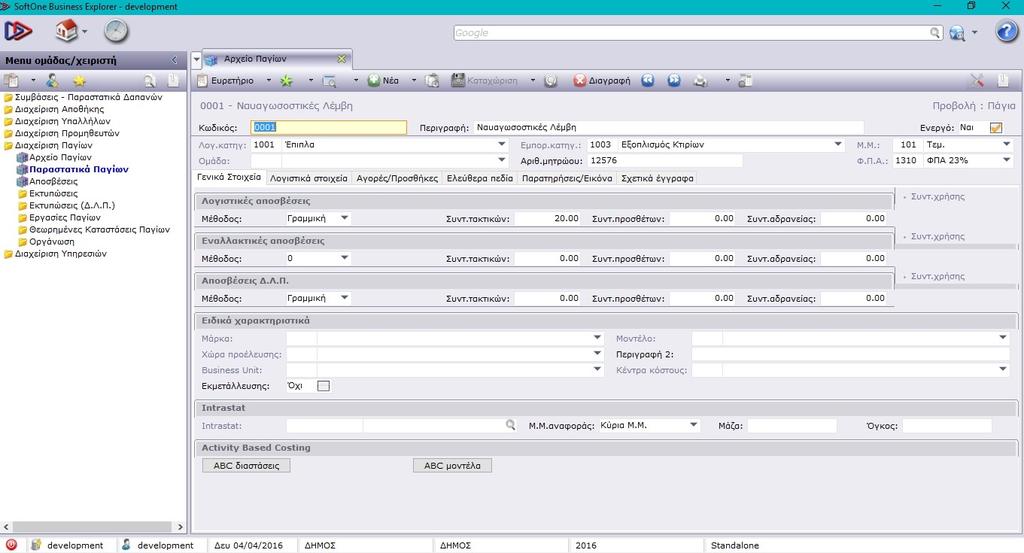The height and width of the screenshot is (553, 1024).
Task: Click the Intrastat lookup magnifier icon
Action: [510, 425]
